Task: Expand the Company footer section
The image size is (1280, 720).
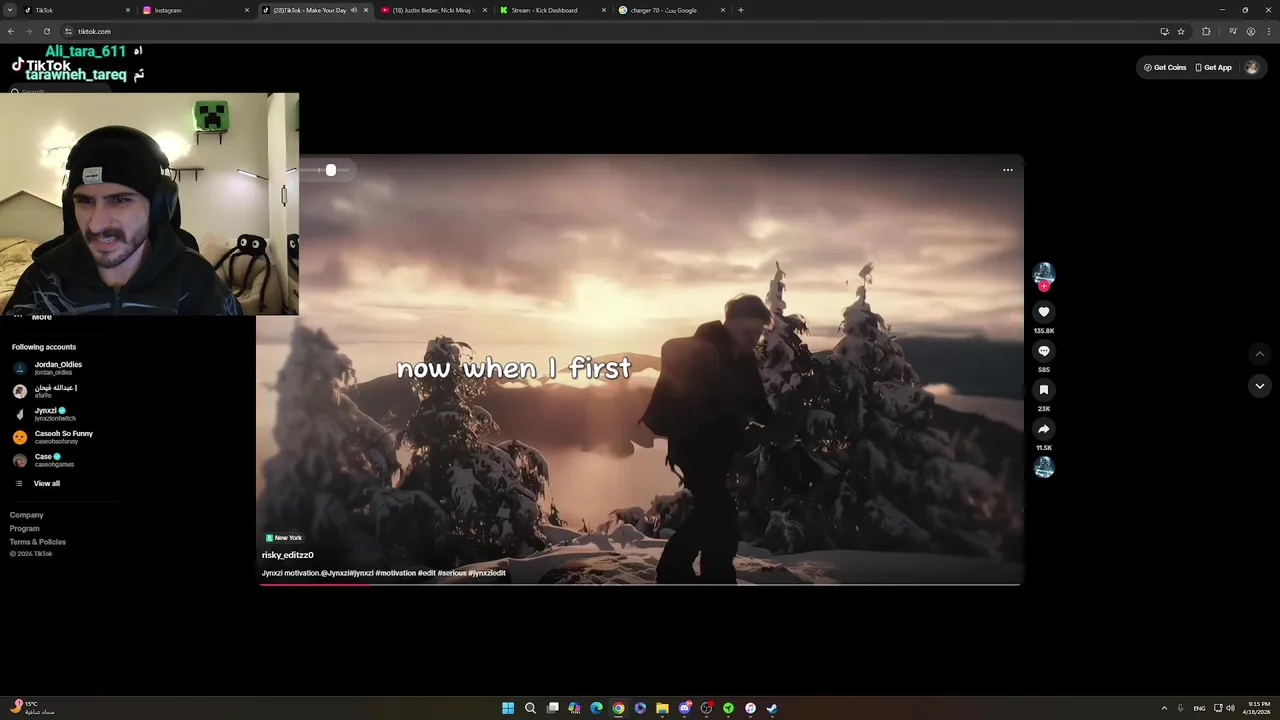Action: coord(27,515)
